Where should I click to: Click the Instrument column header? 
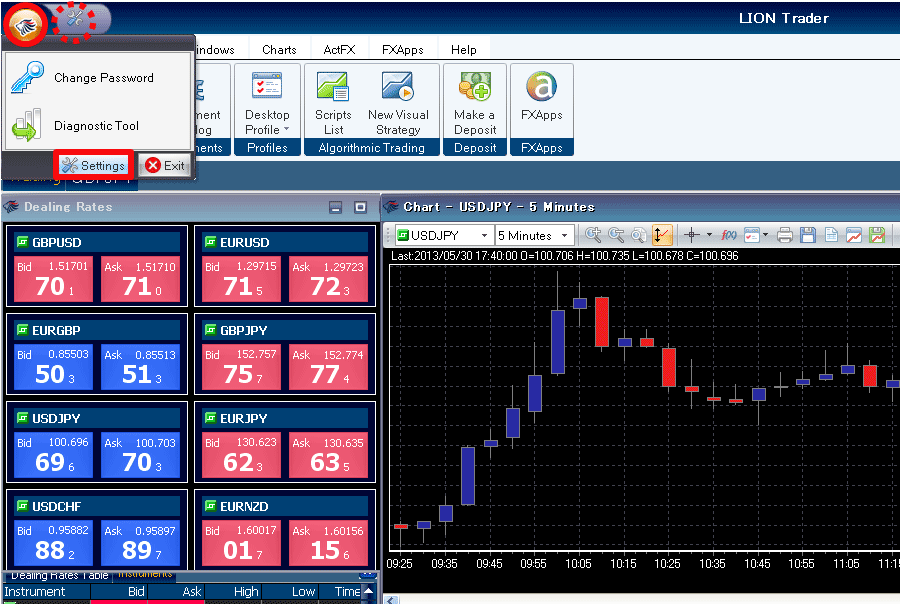(46, 591)
